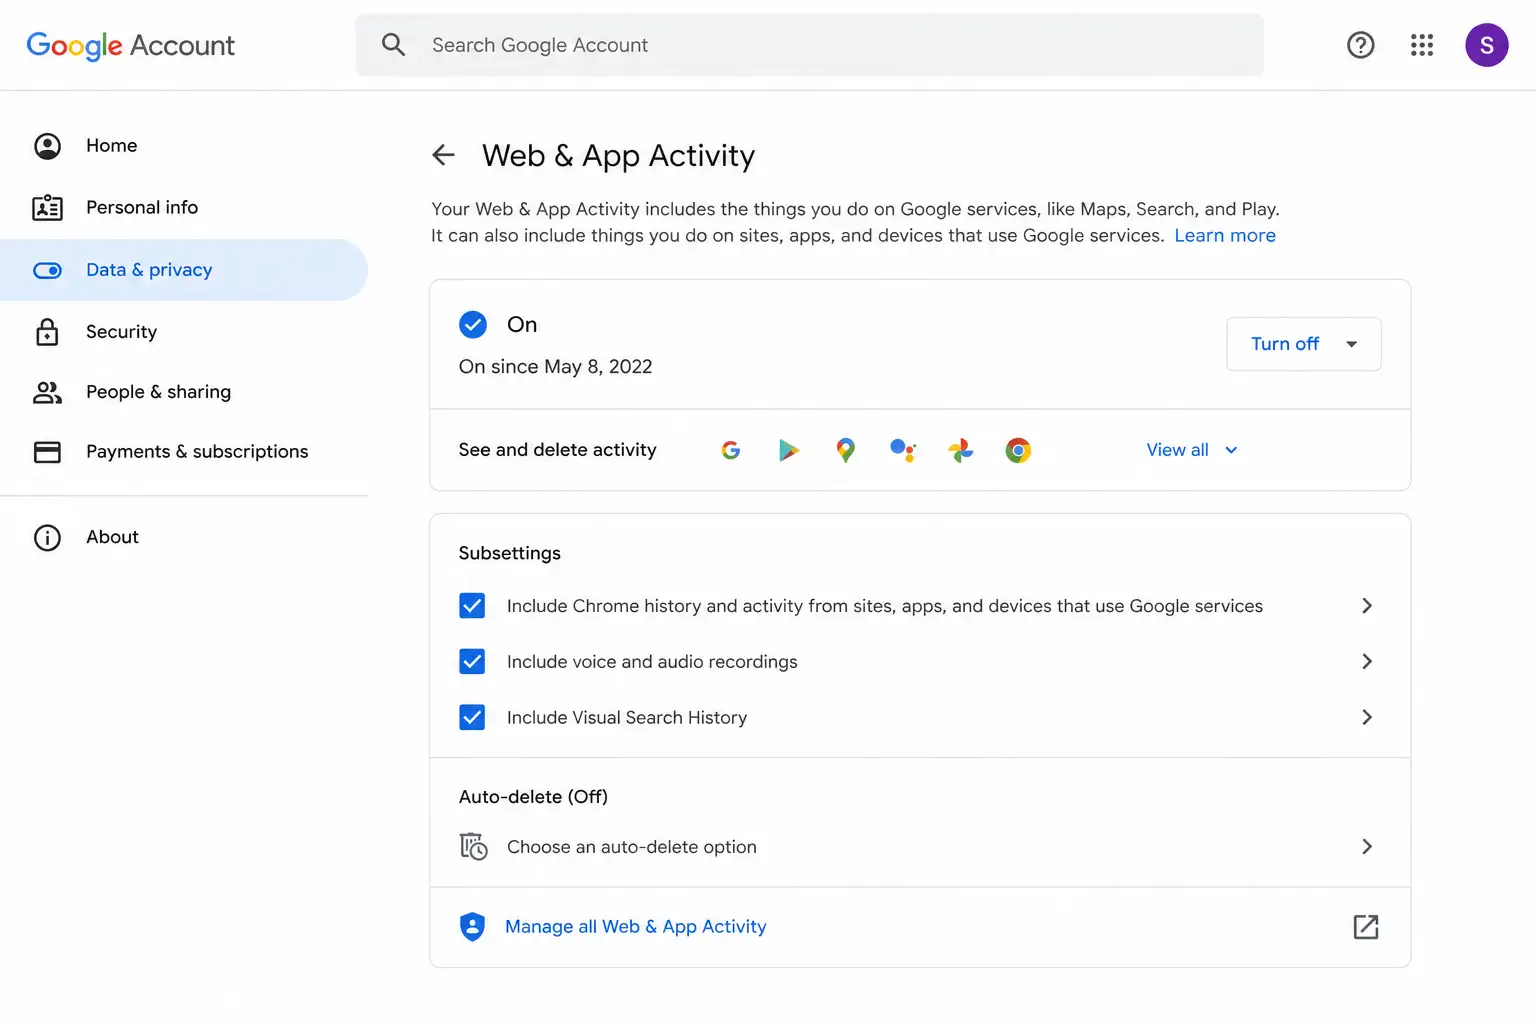Open Google Assistant activity icon

click(903, 450)
